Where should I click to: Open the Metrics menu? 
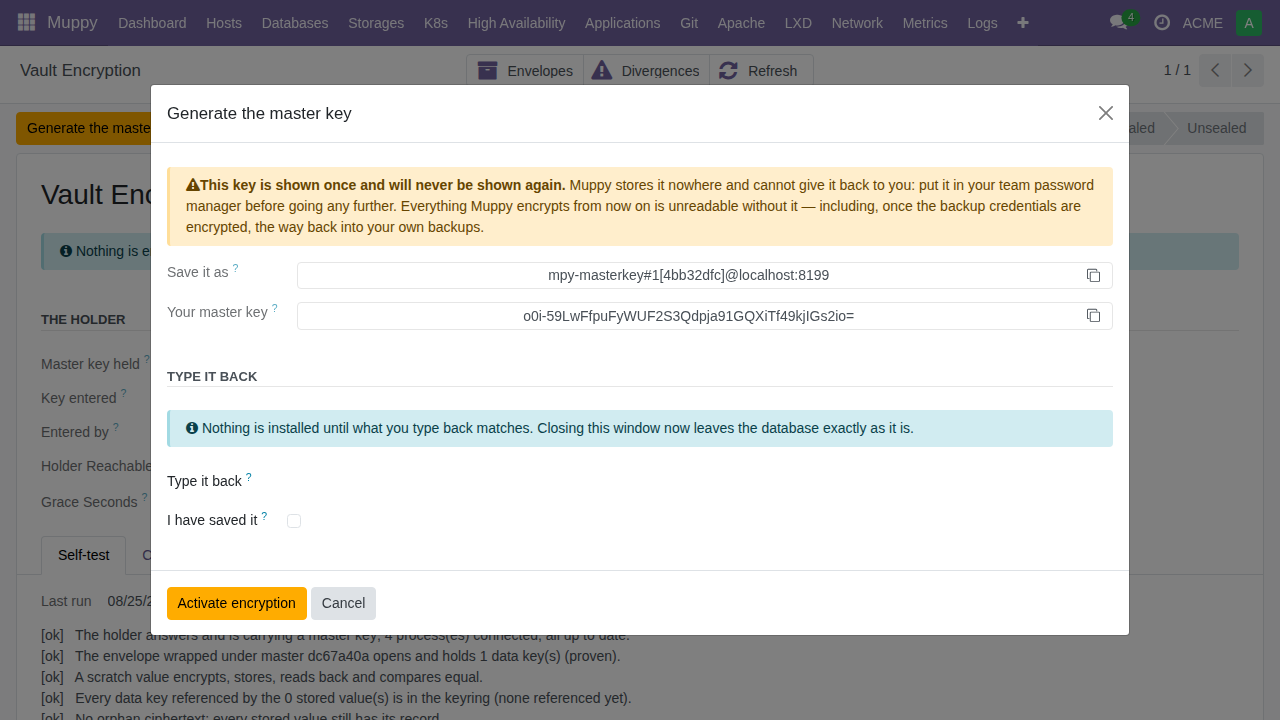click(x=925, y=23)
